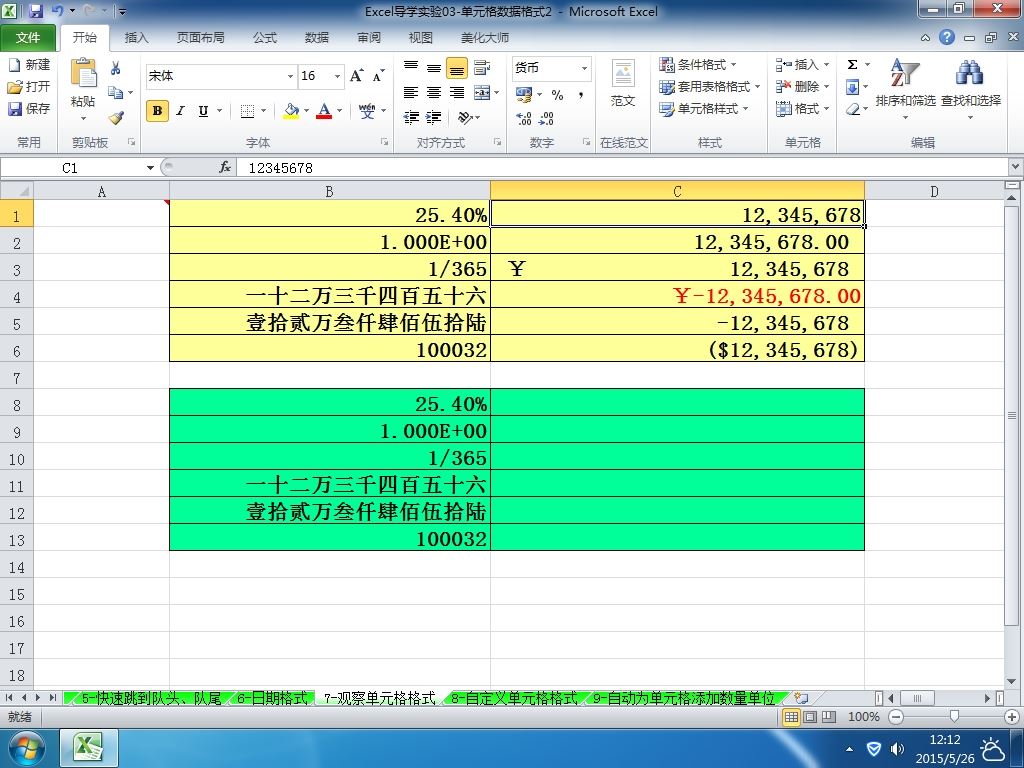The image size is (1024, 768).
Task: Open the 8-自定义单元格格式 sheet tab
Action: (x=514, y=698)
